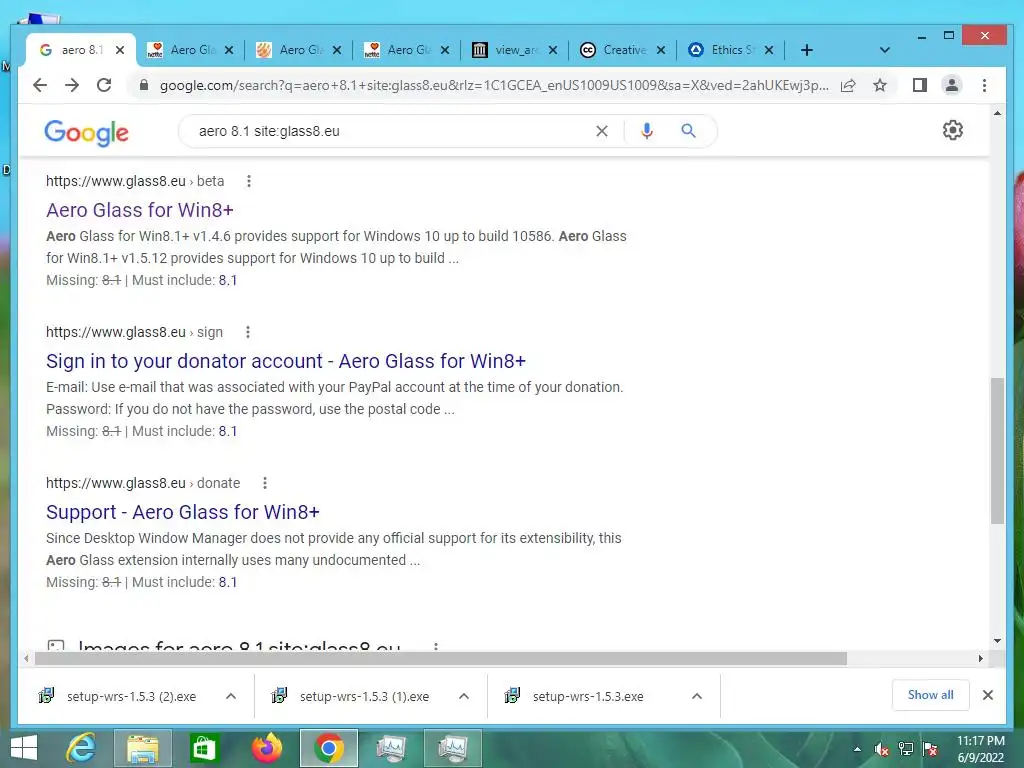View site information padlock icon

point(144,85)
